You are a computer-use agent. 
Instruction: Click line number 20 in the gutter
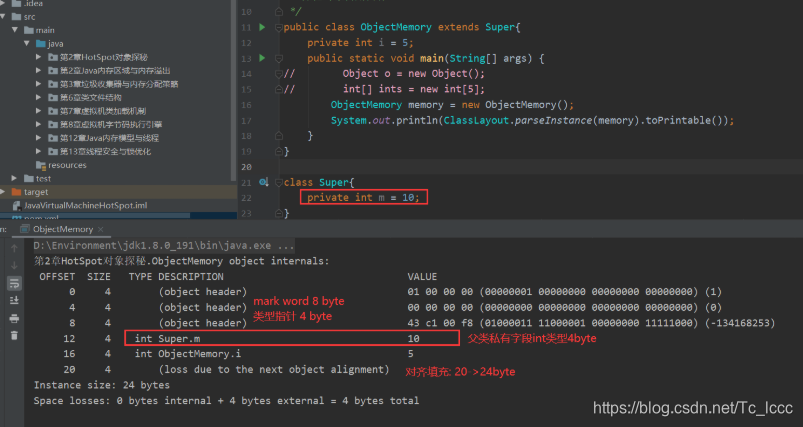point(246,167)
